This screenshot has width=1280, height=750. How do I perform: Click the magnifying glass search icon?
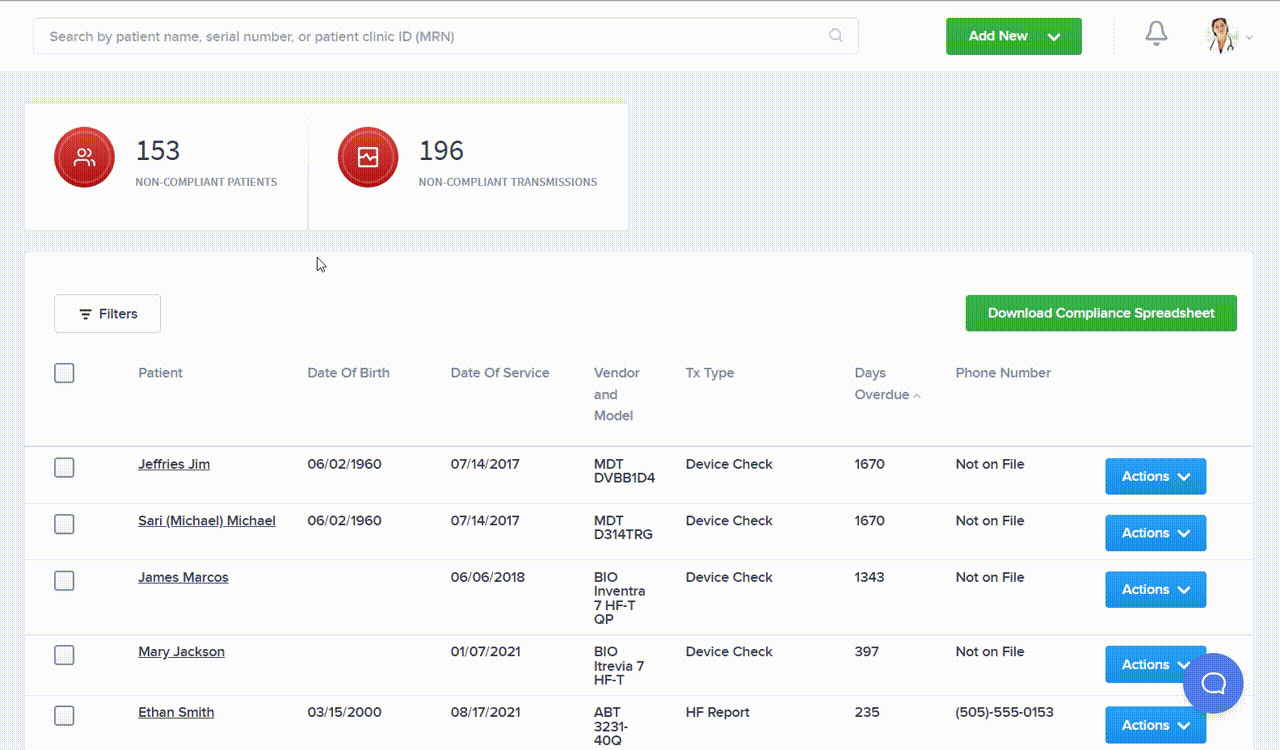point(835,35)
